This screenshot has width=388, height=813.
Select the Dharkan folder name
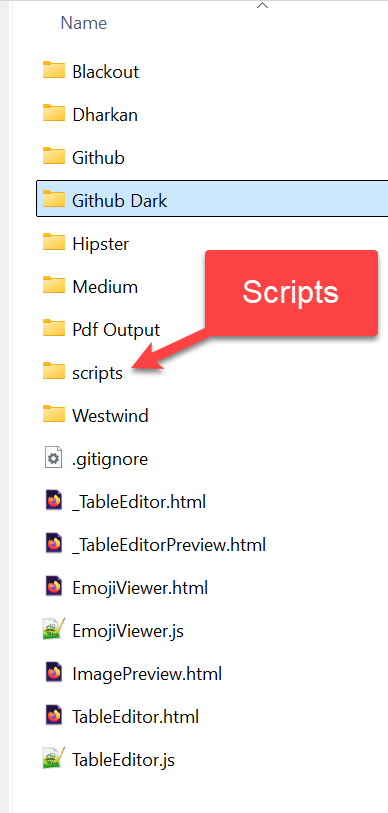105,115
